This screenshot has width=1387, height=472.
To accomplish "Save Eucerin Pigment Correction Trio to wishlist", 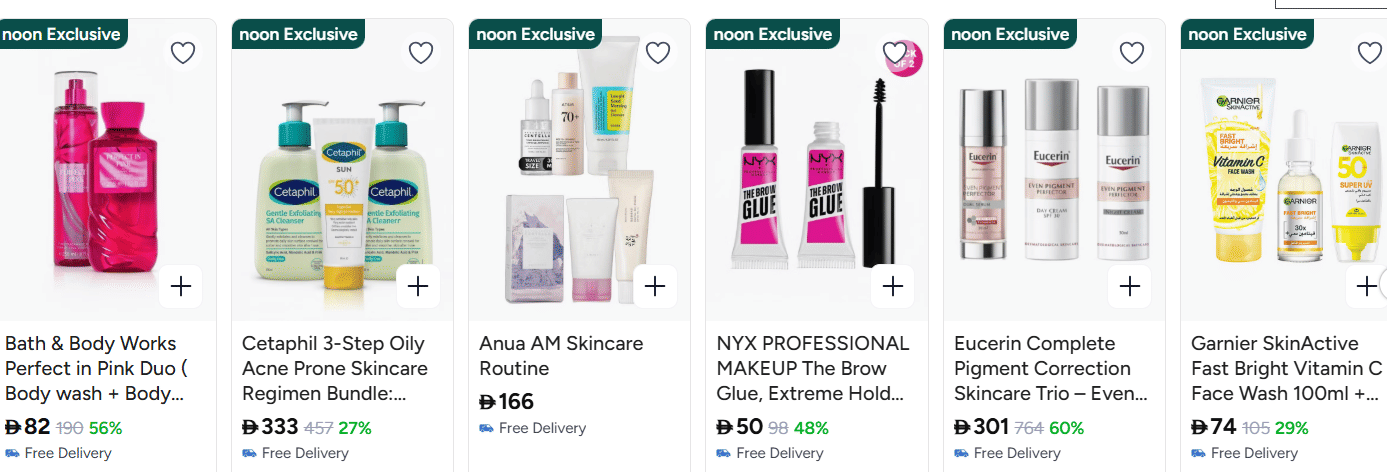I will (x=1131, y=53).
